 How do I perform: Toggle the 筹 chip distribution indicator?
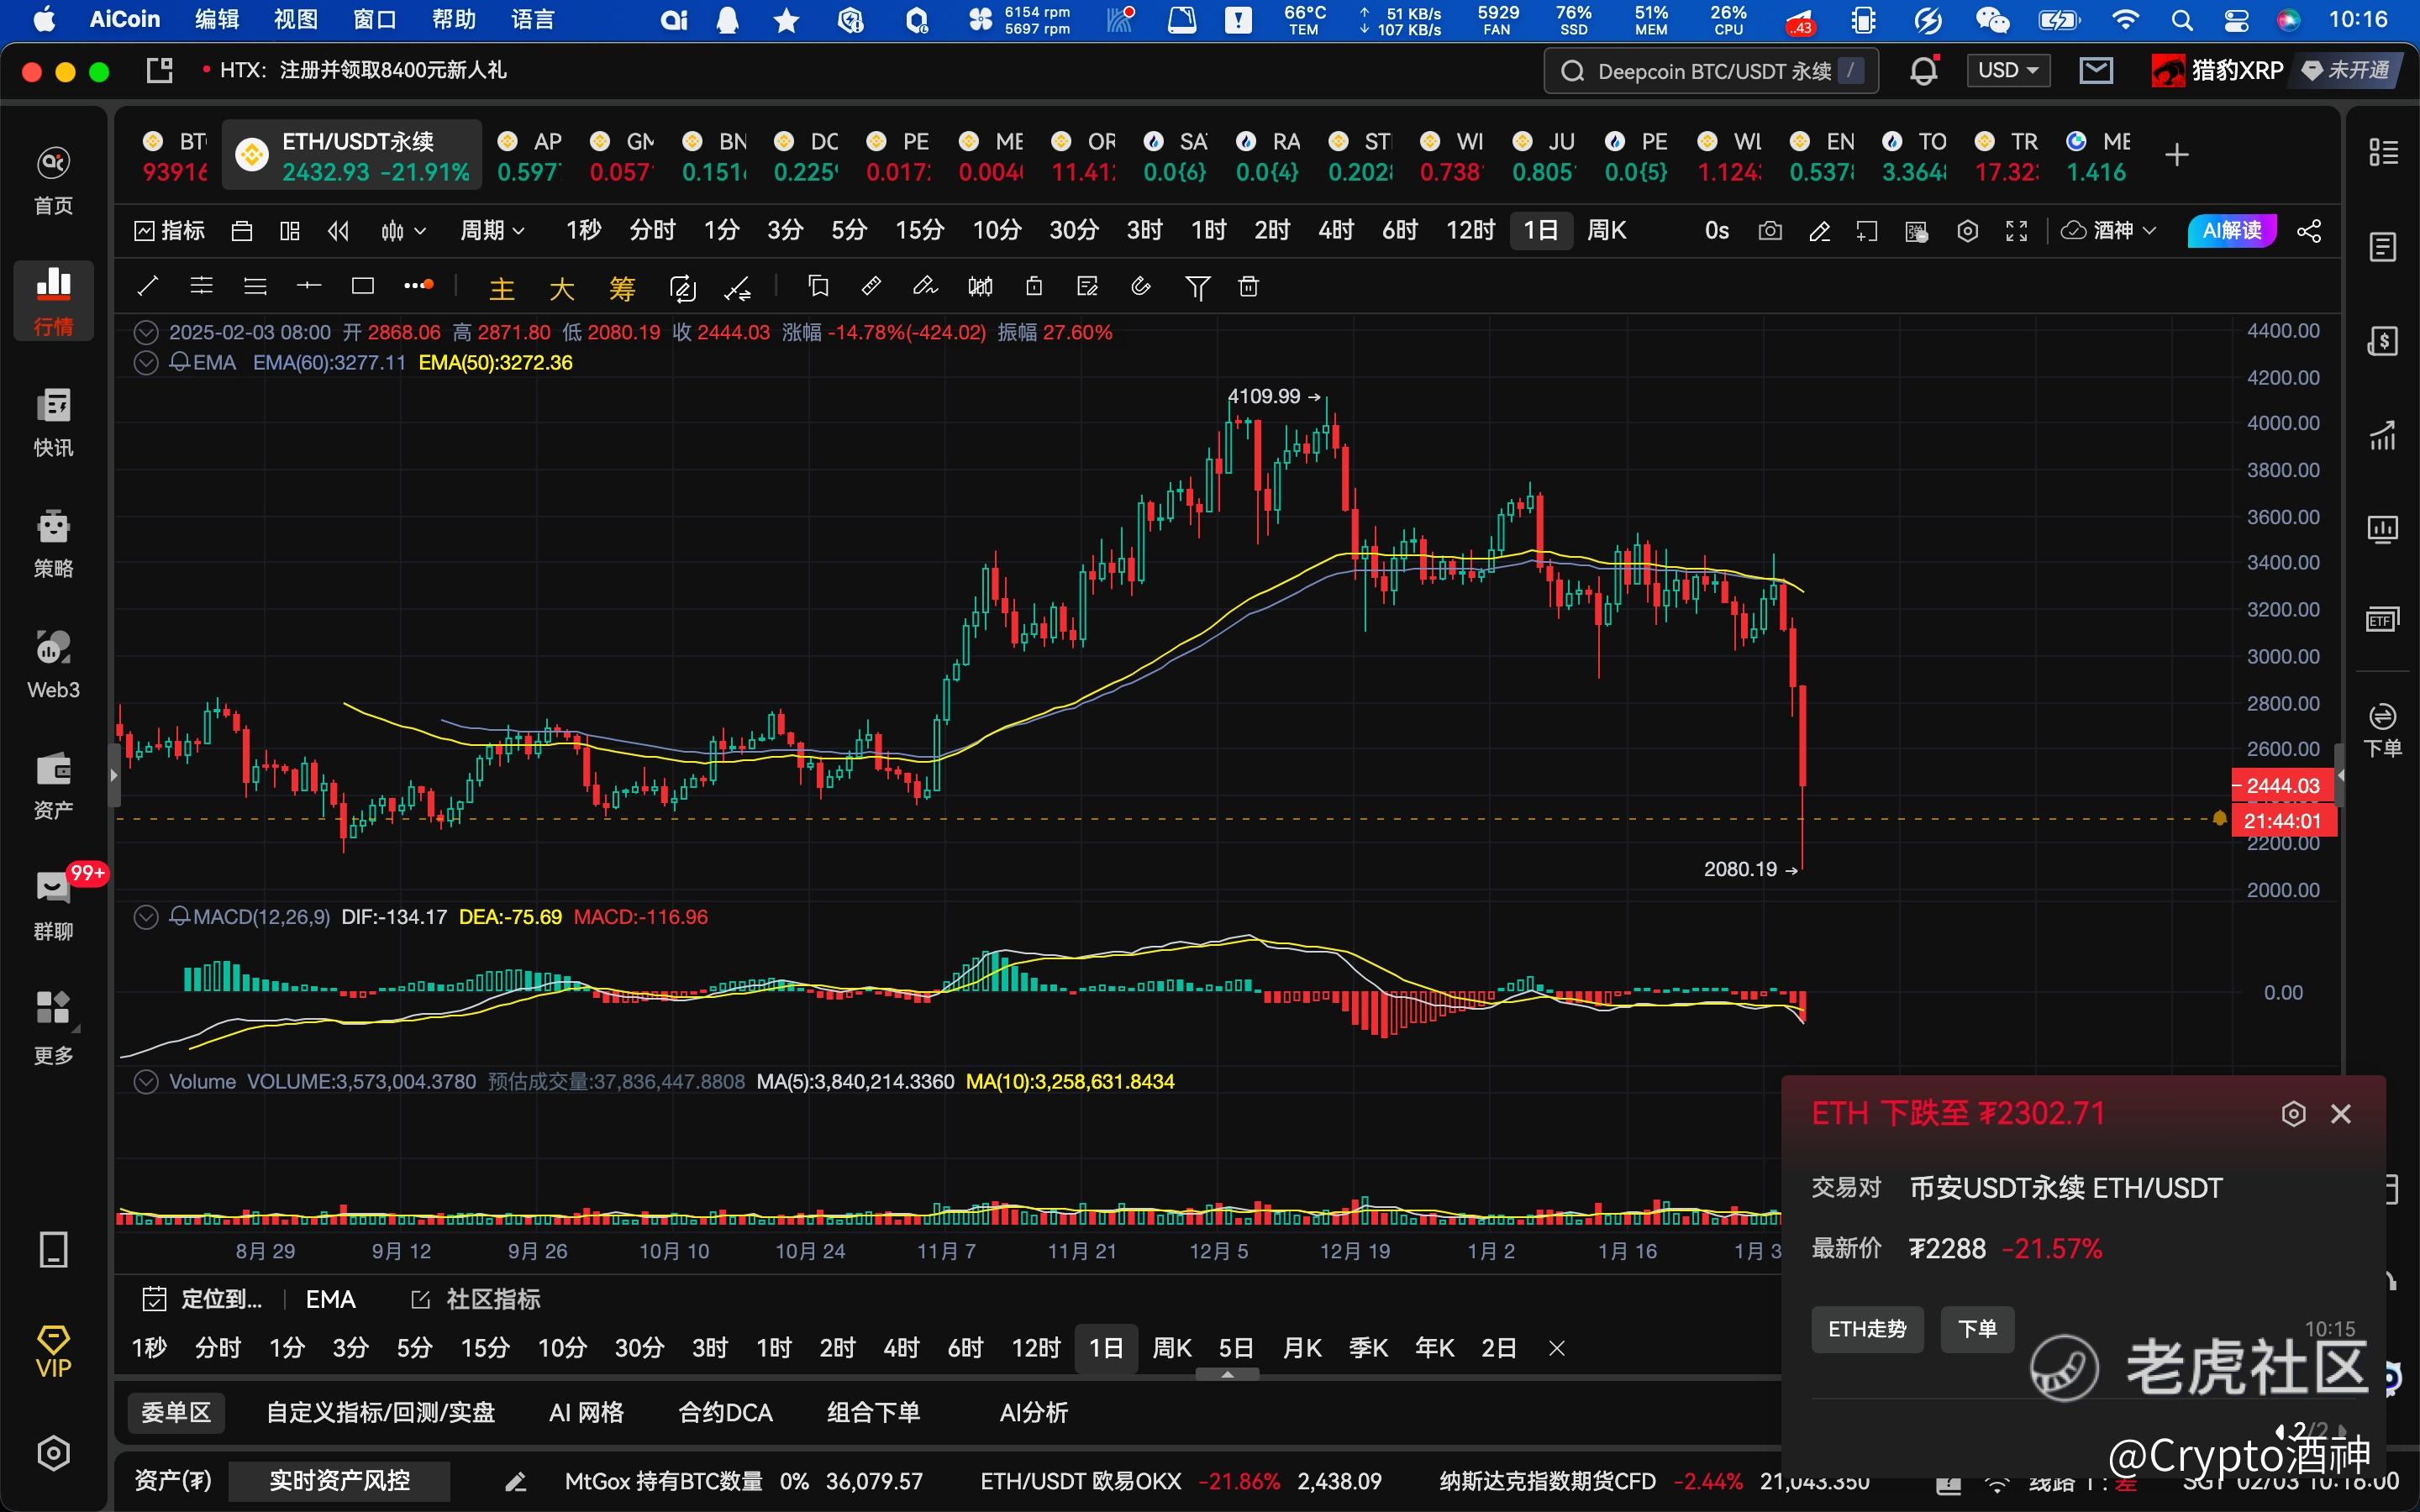[x=622, y=289]
